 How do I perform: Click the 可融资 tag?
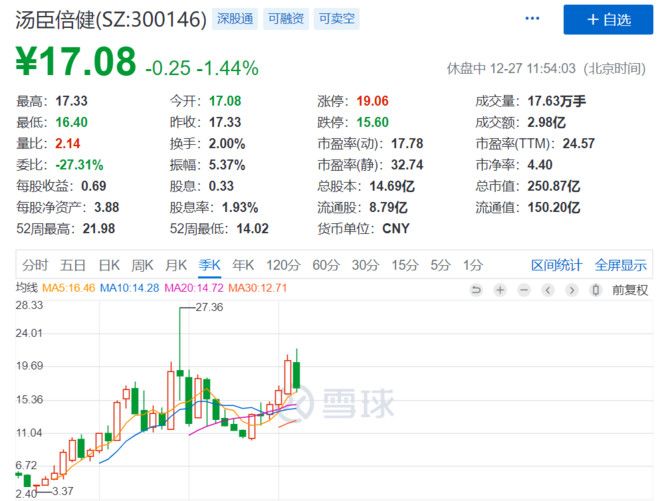[x=286, y=19]
